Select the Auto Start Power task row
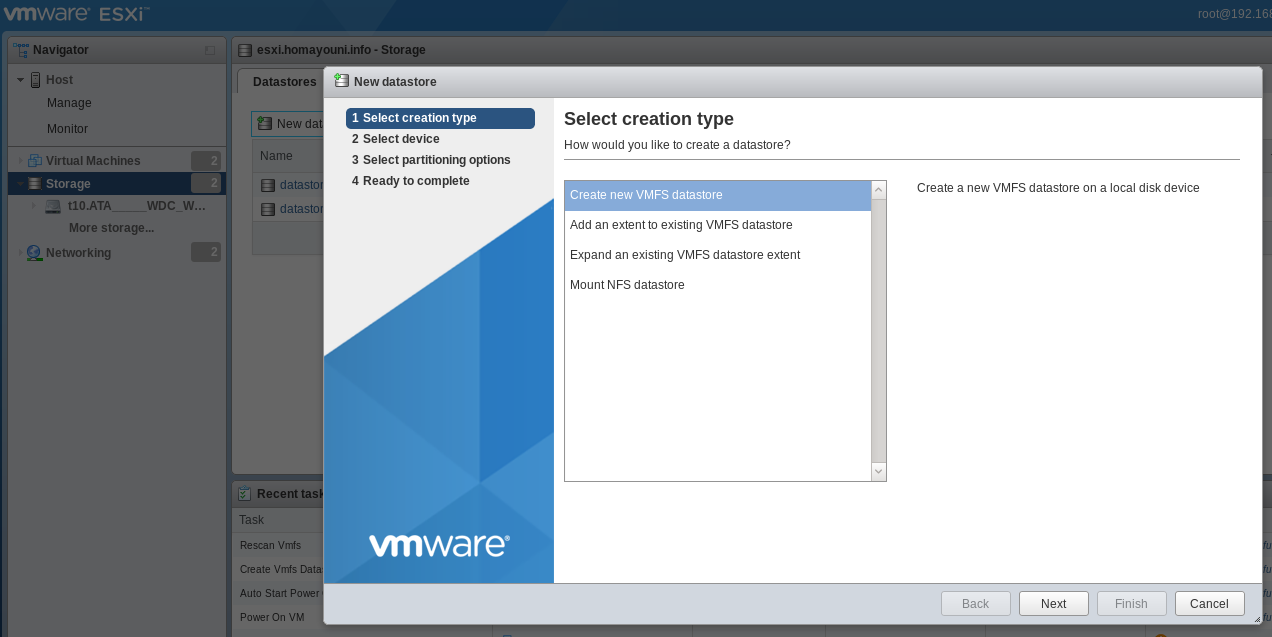This screenshot has width=1272, height=637. point(279,593)
